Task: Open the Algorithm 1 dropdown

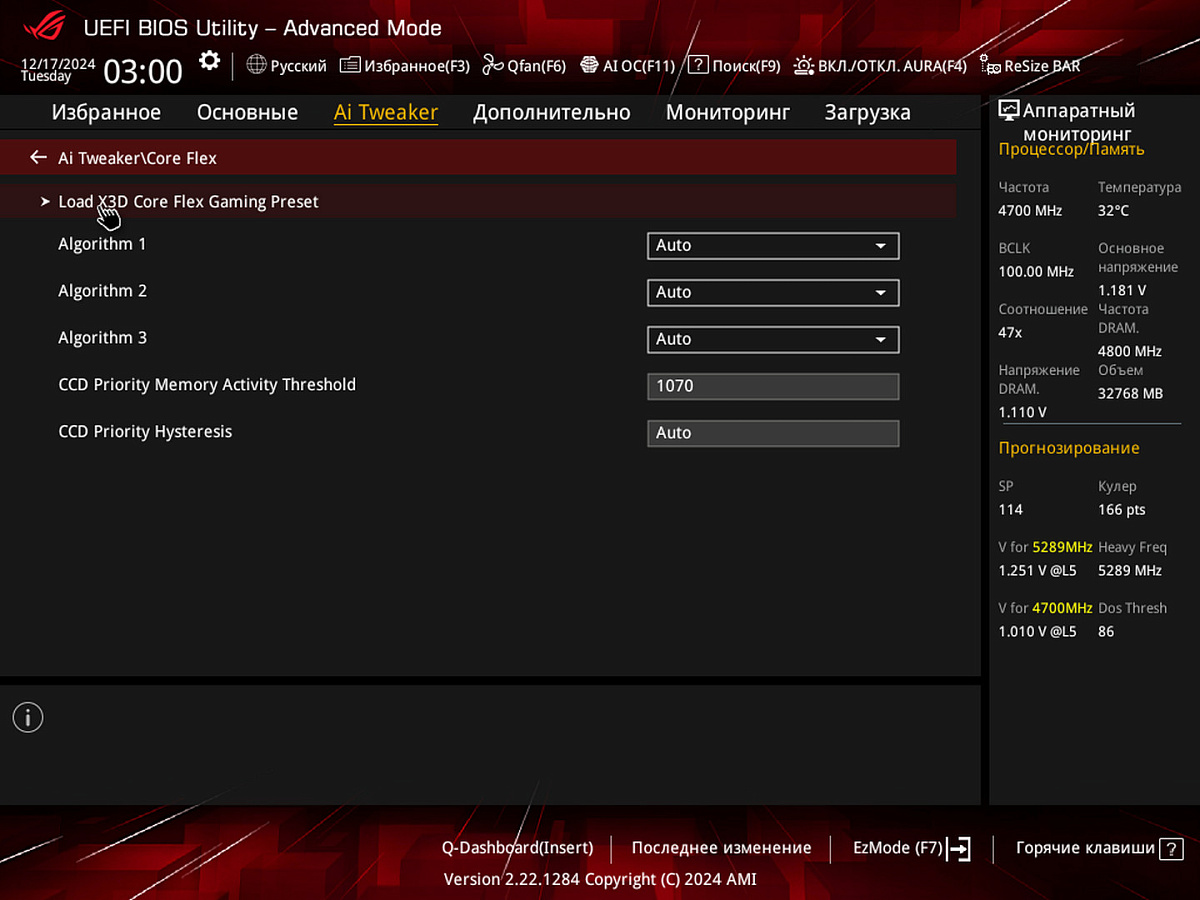Action: tap(773, 245)
